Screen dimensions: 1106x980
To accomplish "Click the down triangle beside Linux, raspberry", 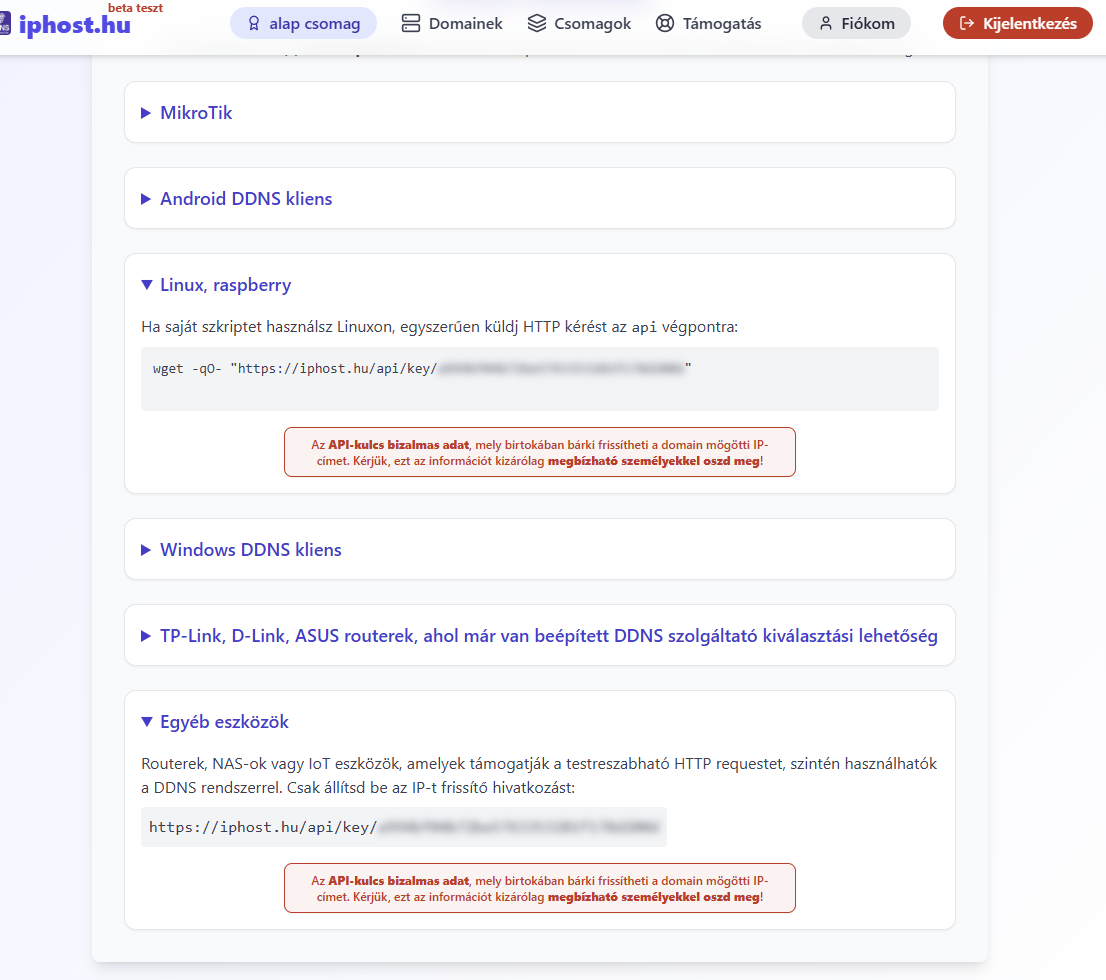I will click(147, 285).
